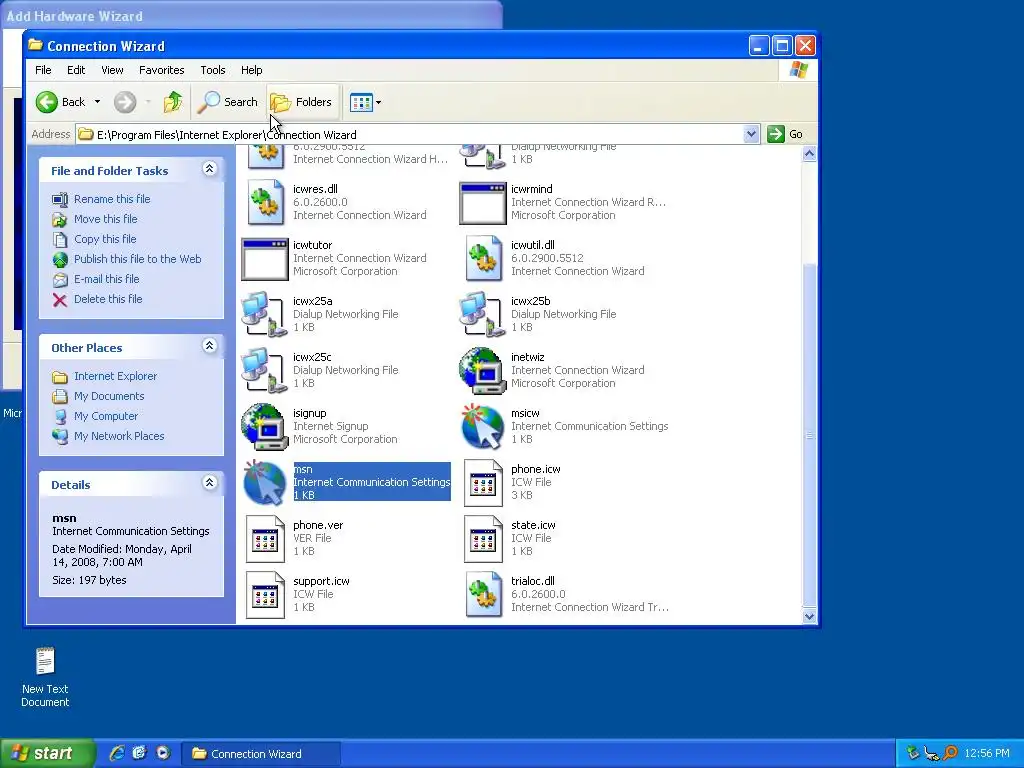The image size is (1024, 768).
Task: Click the Show Desktop Quick Launch icon
Action: pos(139,753)
